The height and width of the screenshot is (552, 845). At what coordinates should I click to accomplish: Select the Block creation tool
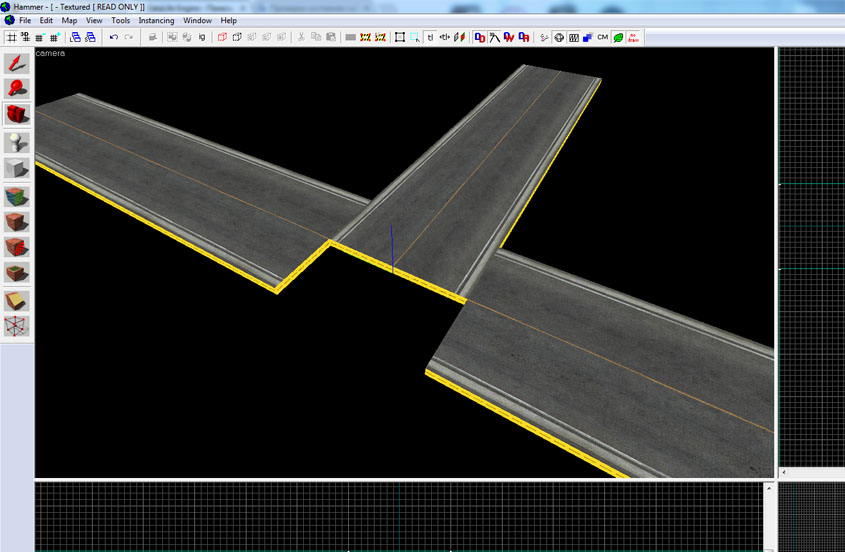point(17,168)
